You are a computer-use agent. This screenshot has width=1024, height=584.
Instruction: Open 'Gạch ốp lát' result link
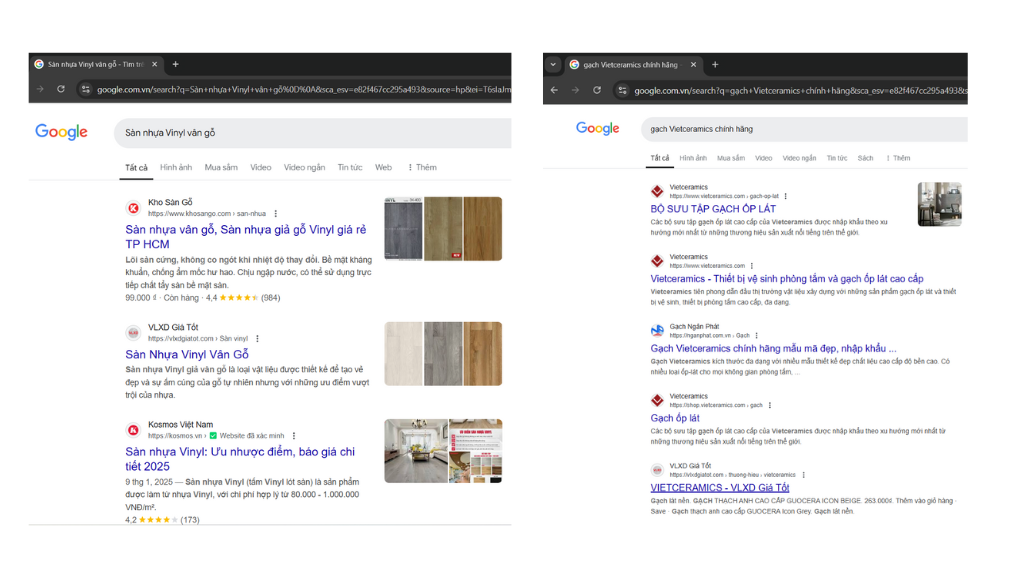(x=675, y=418)
